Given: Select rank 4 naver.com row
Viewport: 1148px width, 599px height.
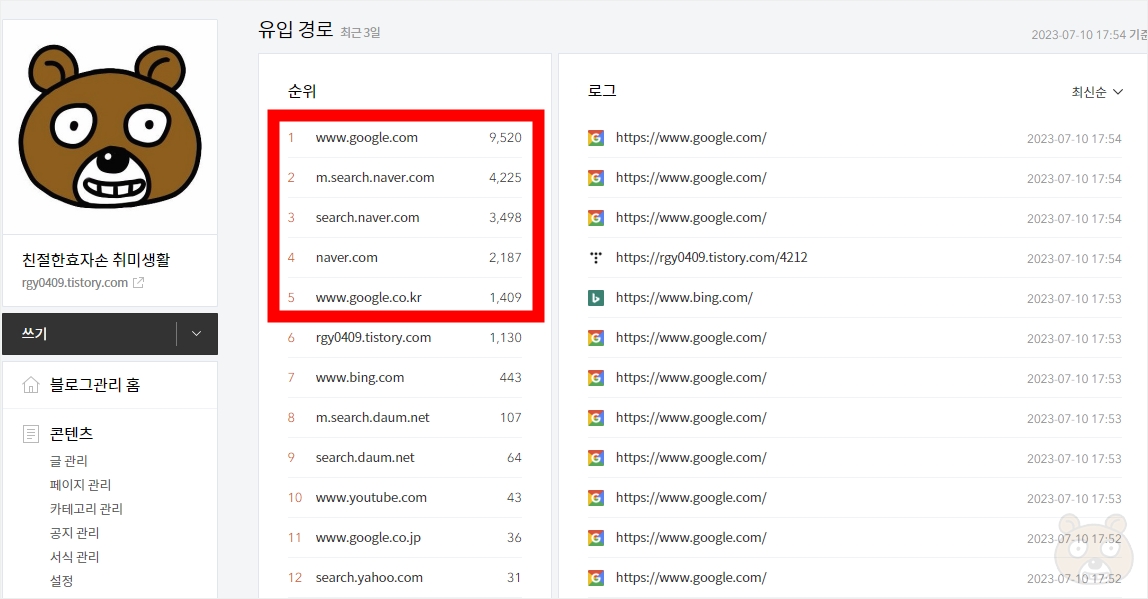Looking at the screenshot, I should [x=404, y=258].
